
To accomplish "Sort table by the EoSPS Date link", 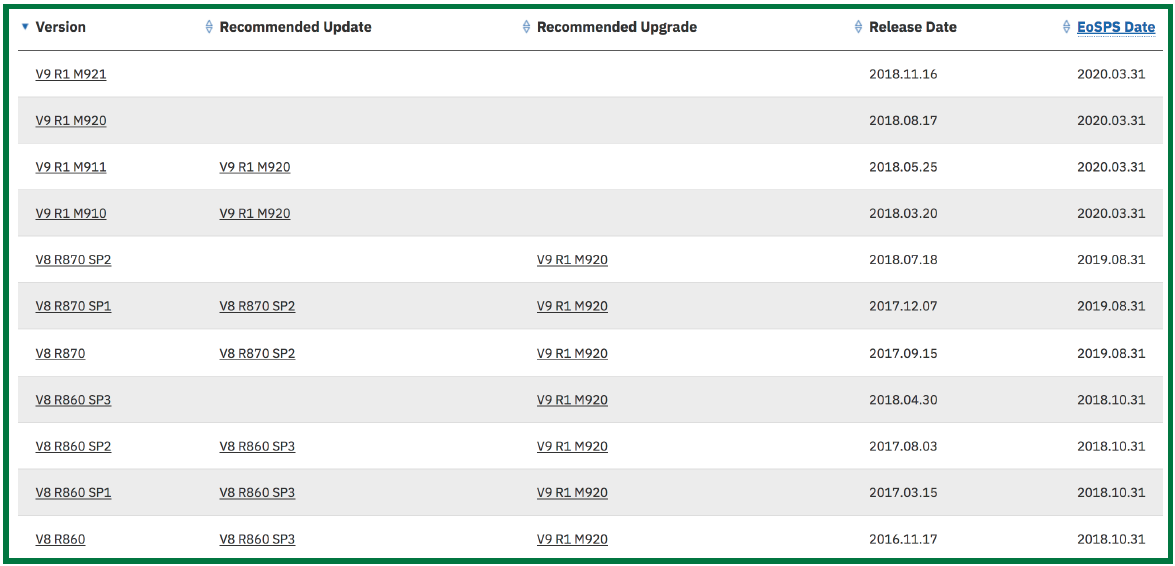I will (1116, 27).
